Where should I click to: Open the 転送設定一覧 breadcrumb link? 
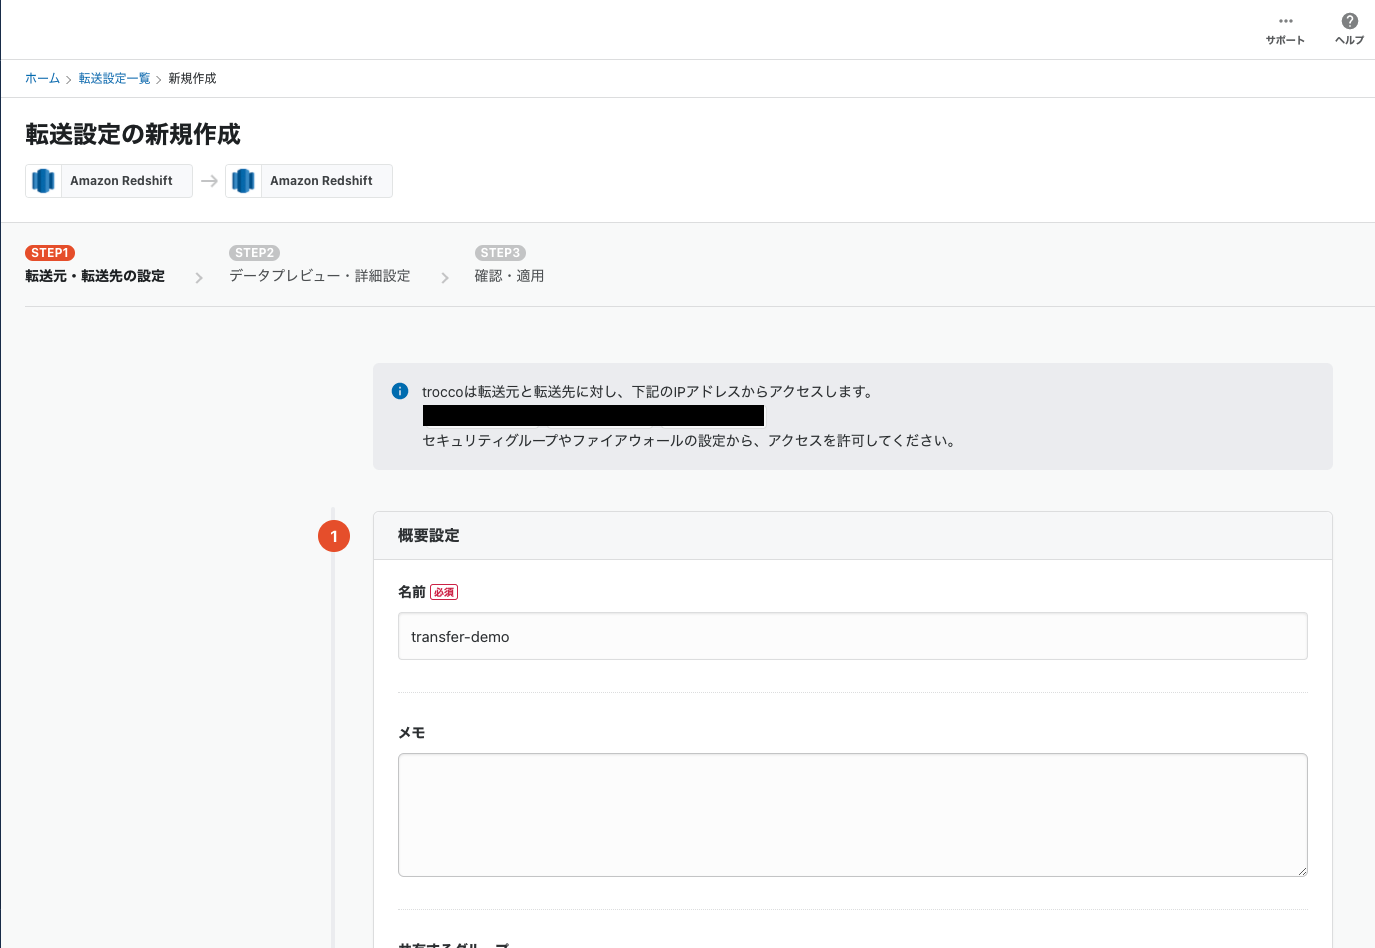114,78
